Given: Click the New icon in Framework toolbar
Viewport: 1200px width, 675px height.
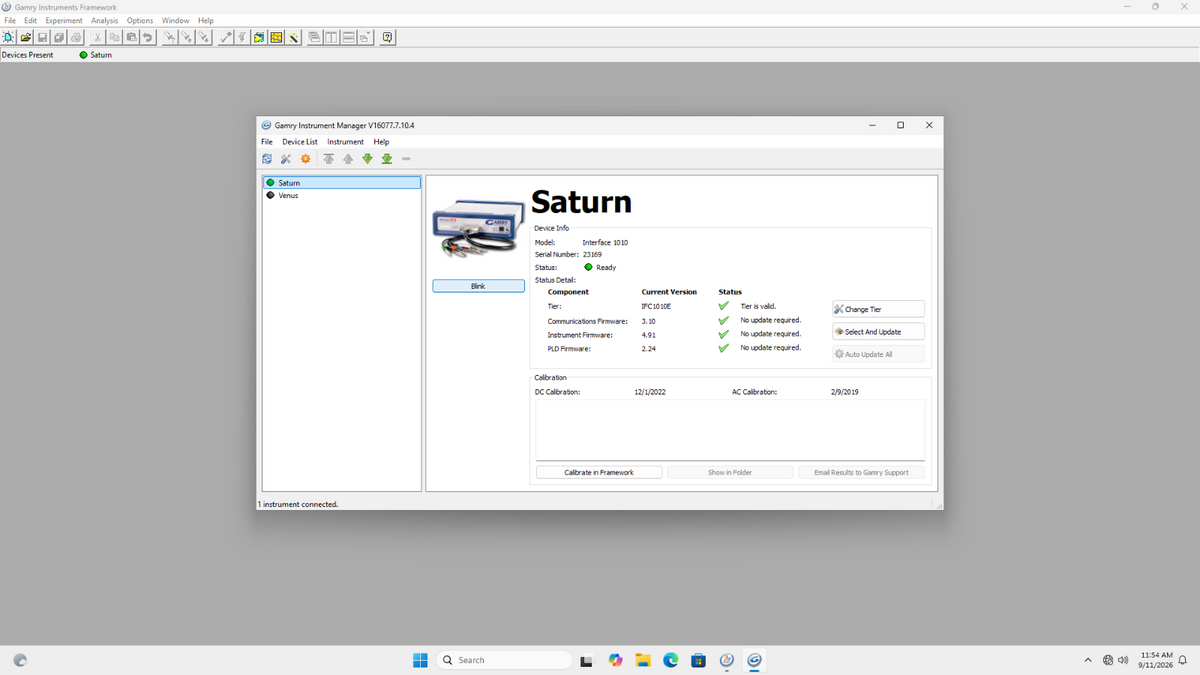Looking at the screenshot, I should tap(8, 38).
